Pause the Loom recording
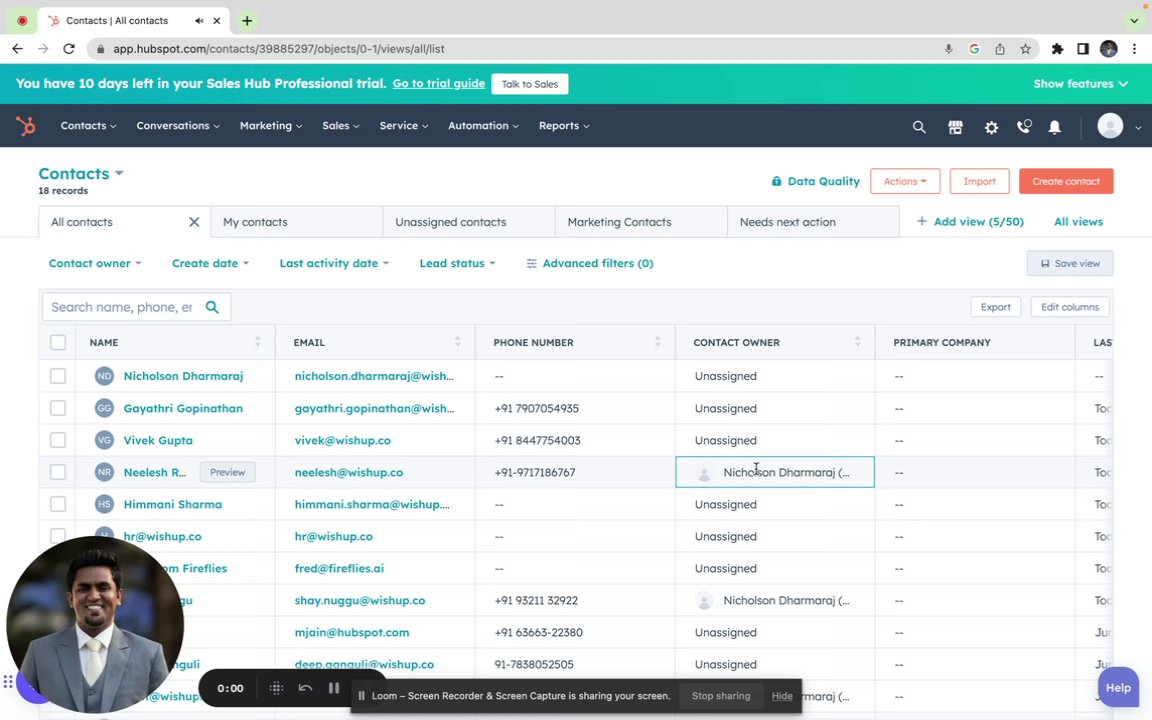Viewport: 1152px width, 720px height. [334, 688]
